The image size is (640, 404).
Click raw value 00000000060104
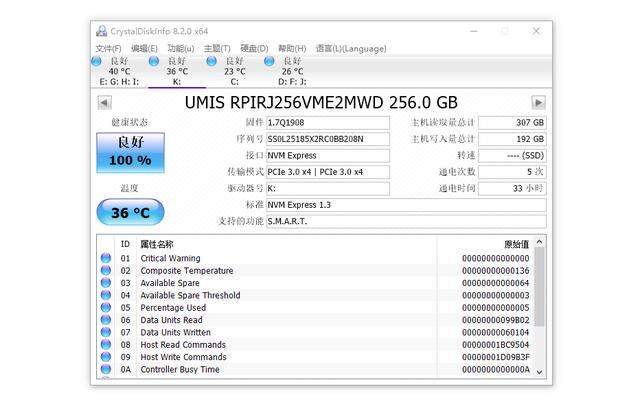[x=496, y=332]
